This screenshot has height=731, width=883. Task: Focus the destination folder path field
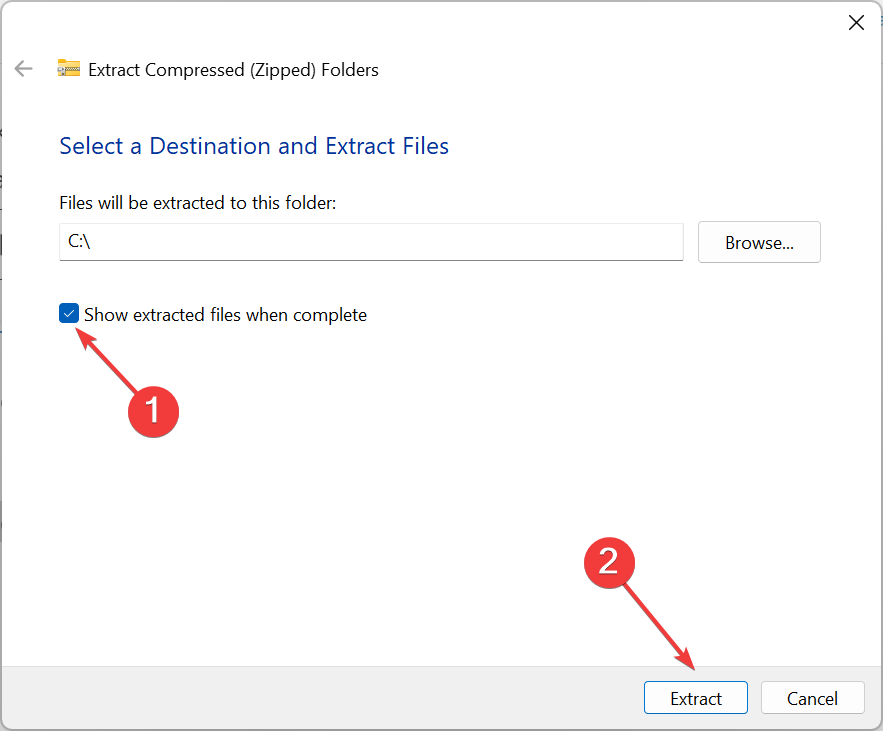tap(370, 242)
